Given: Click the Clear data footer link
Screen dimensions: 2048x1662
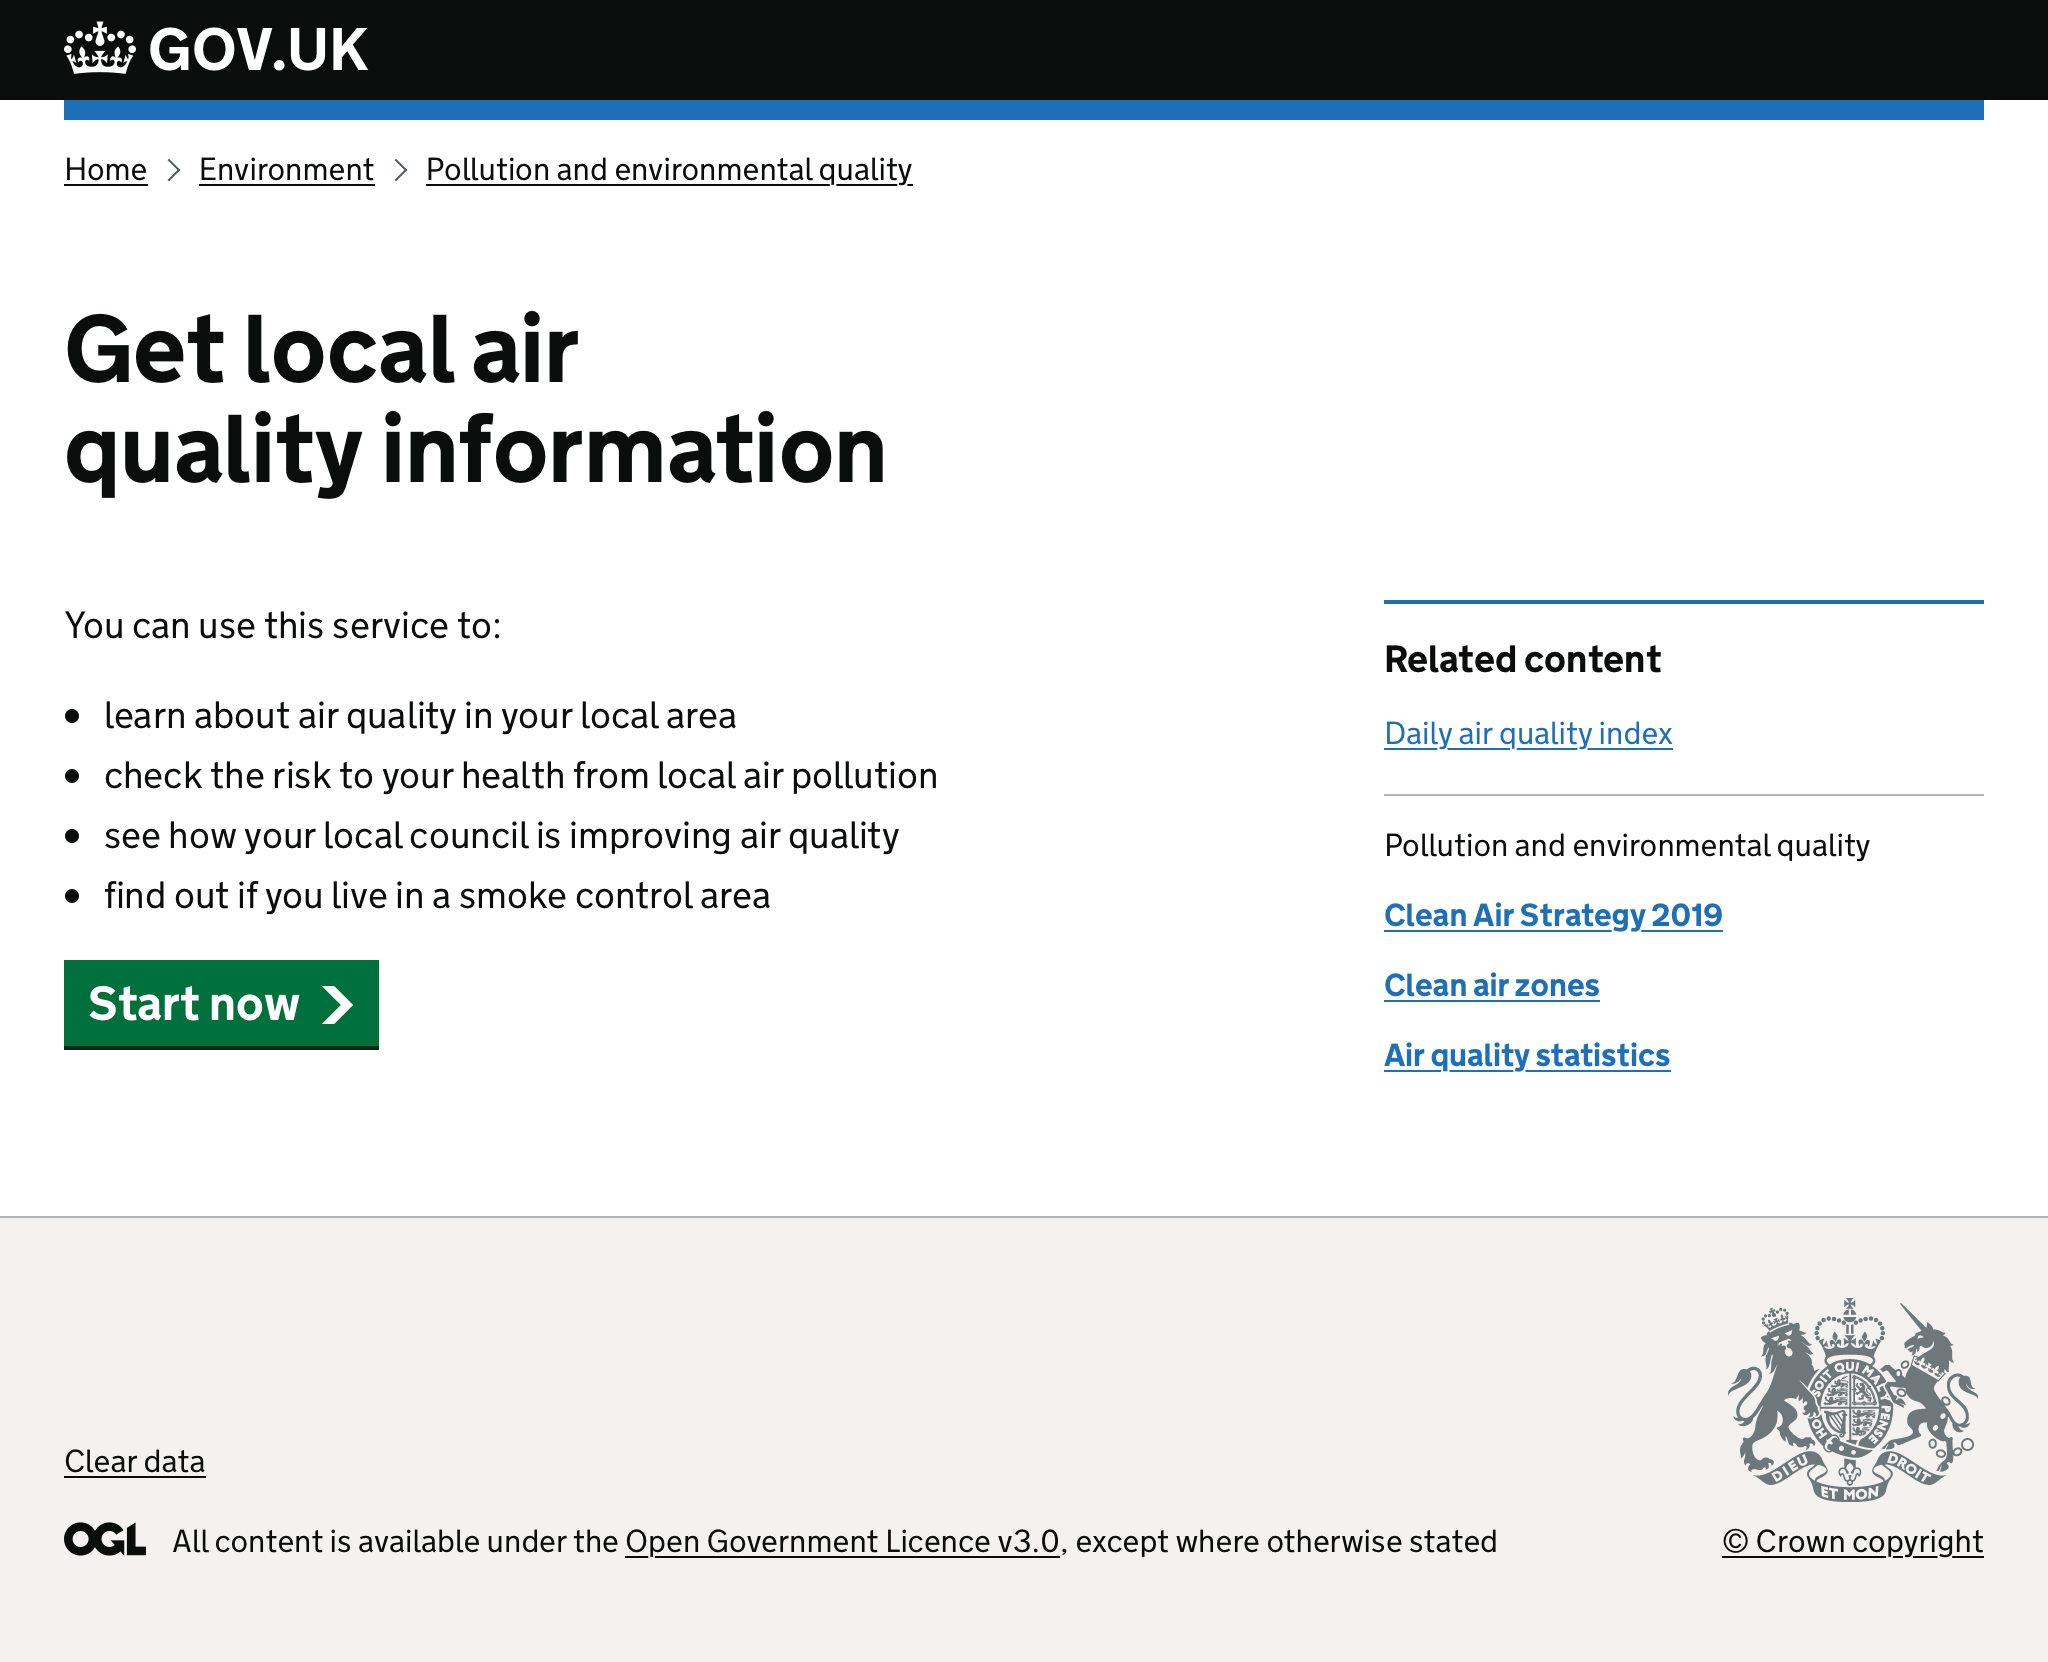Looking at the screenshot, I should [135, 1462].
